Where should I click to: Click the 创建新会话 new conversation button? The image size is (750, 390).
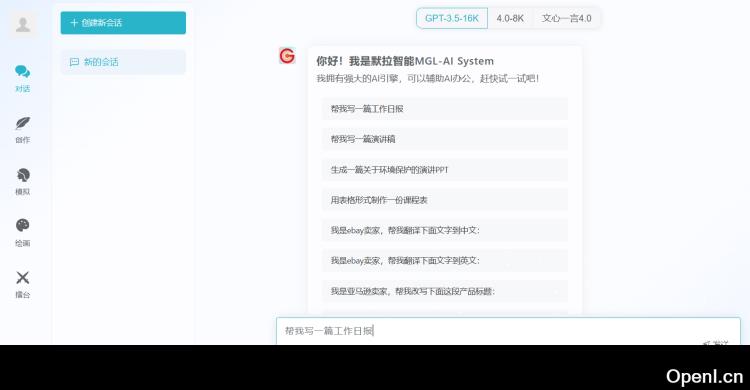tap(123, 22)
